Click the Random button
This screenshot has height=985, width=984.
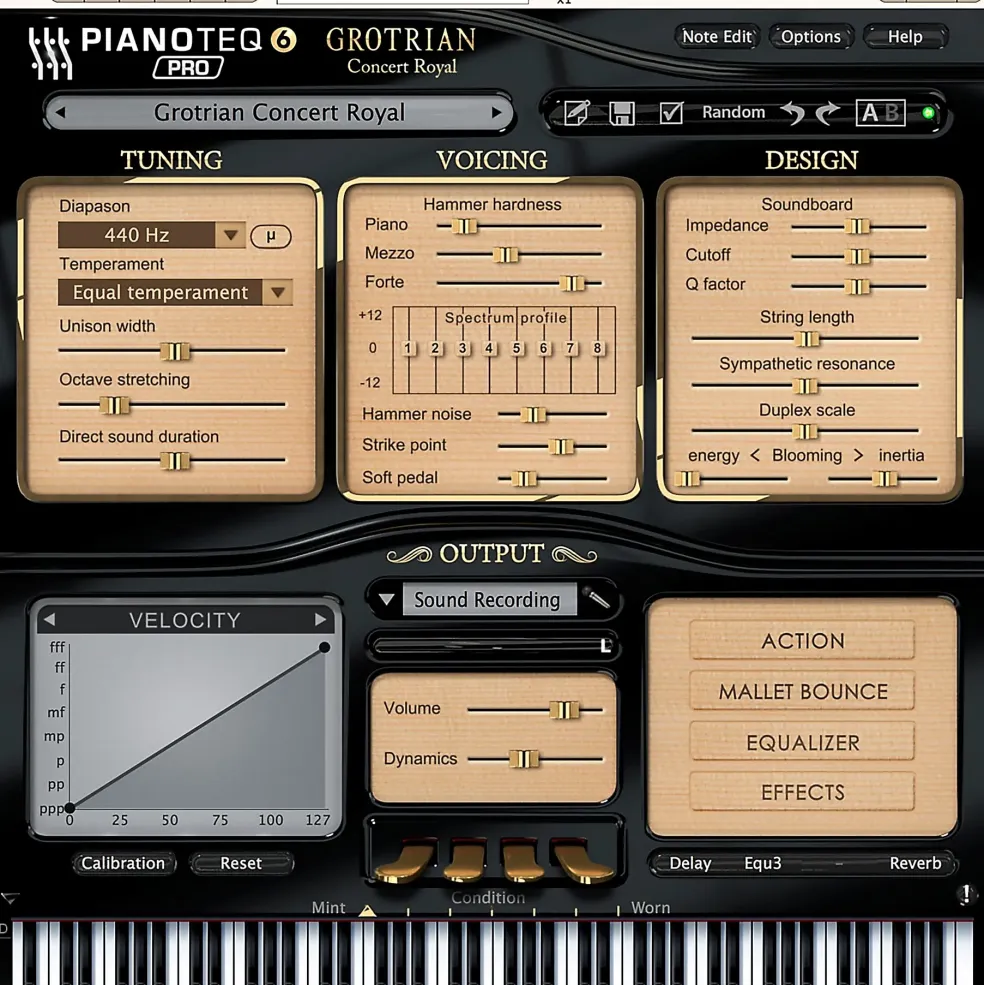[733, 112]
